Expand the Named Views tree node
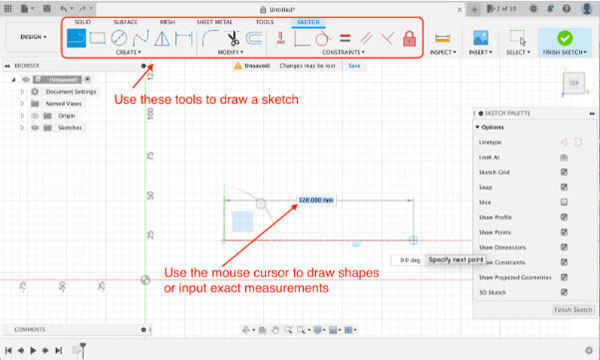The image size is (600, 360). [x=22, y=104]
